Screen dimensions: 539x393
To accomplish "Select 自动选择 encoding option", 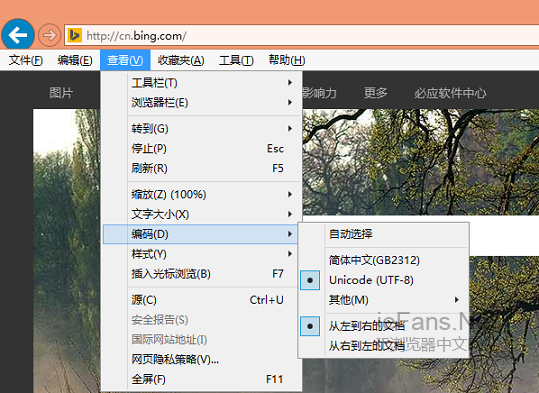I will 384,234.
